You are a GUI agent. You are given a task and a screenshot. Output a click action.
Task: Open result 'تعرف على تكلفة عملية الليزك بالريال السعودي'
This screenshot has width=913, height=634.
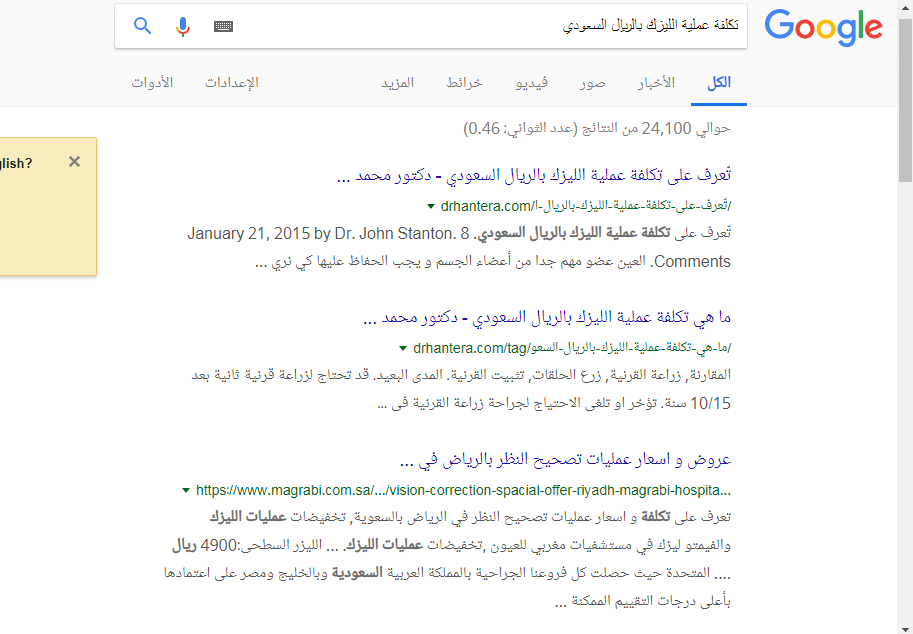pyautogui.click(x=534, y=175)
